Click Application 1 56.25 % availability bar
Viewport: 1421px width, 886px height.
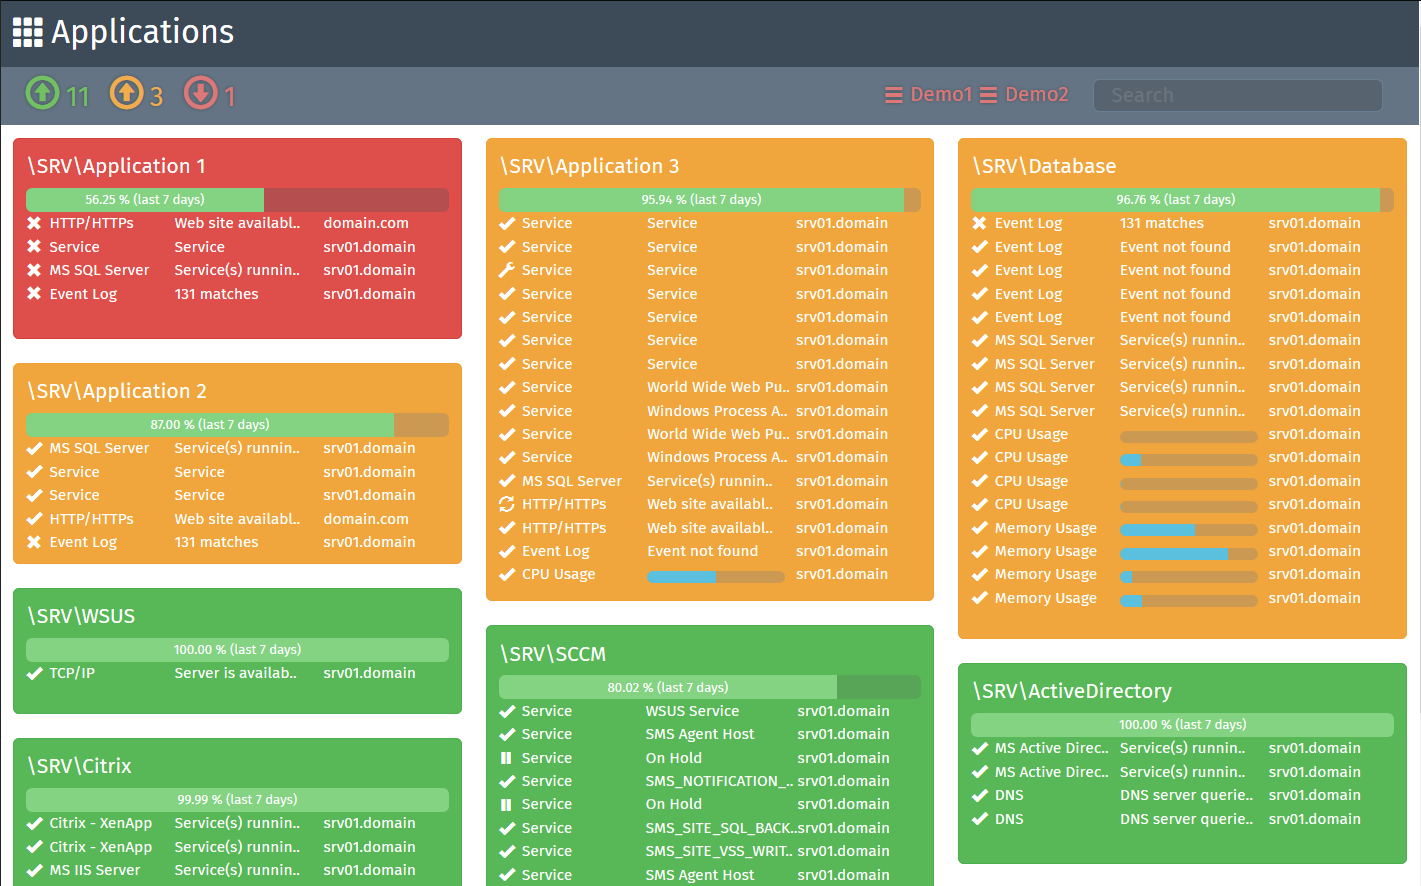point(237,200)
